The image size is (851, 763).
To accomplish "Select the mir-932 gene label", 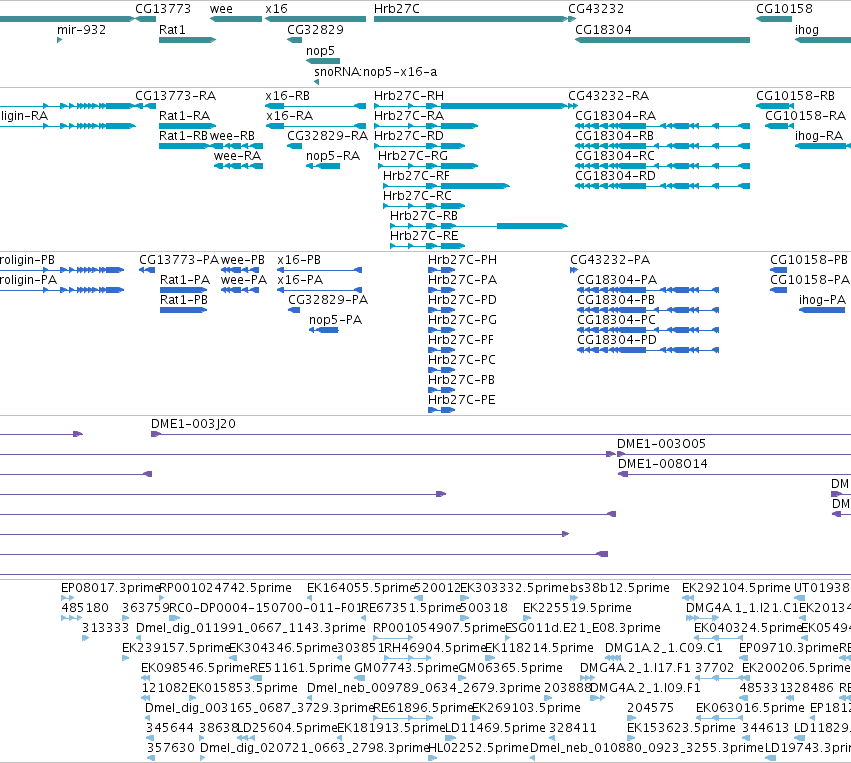I will coord(81,29).
